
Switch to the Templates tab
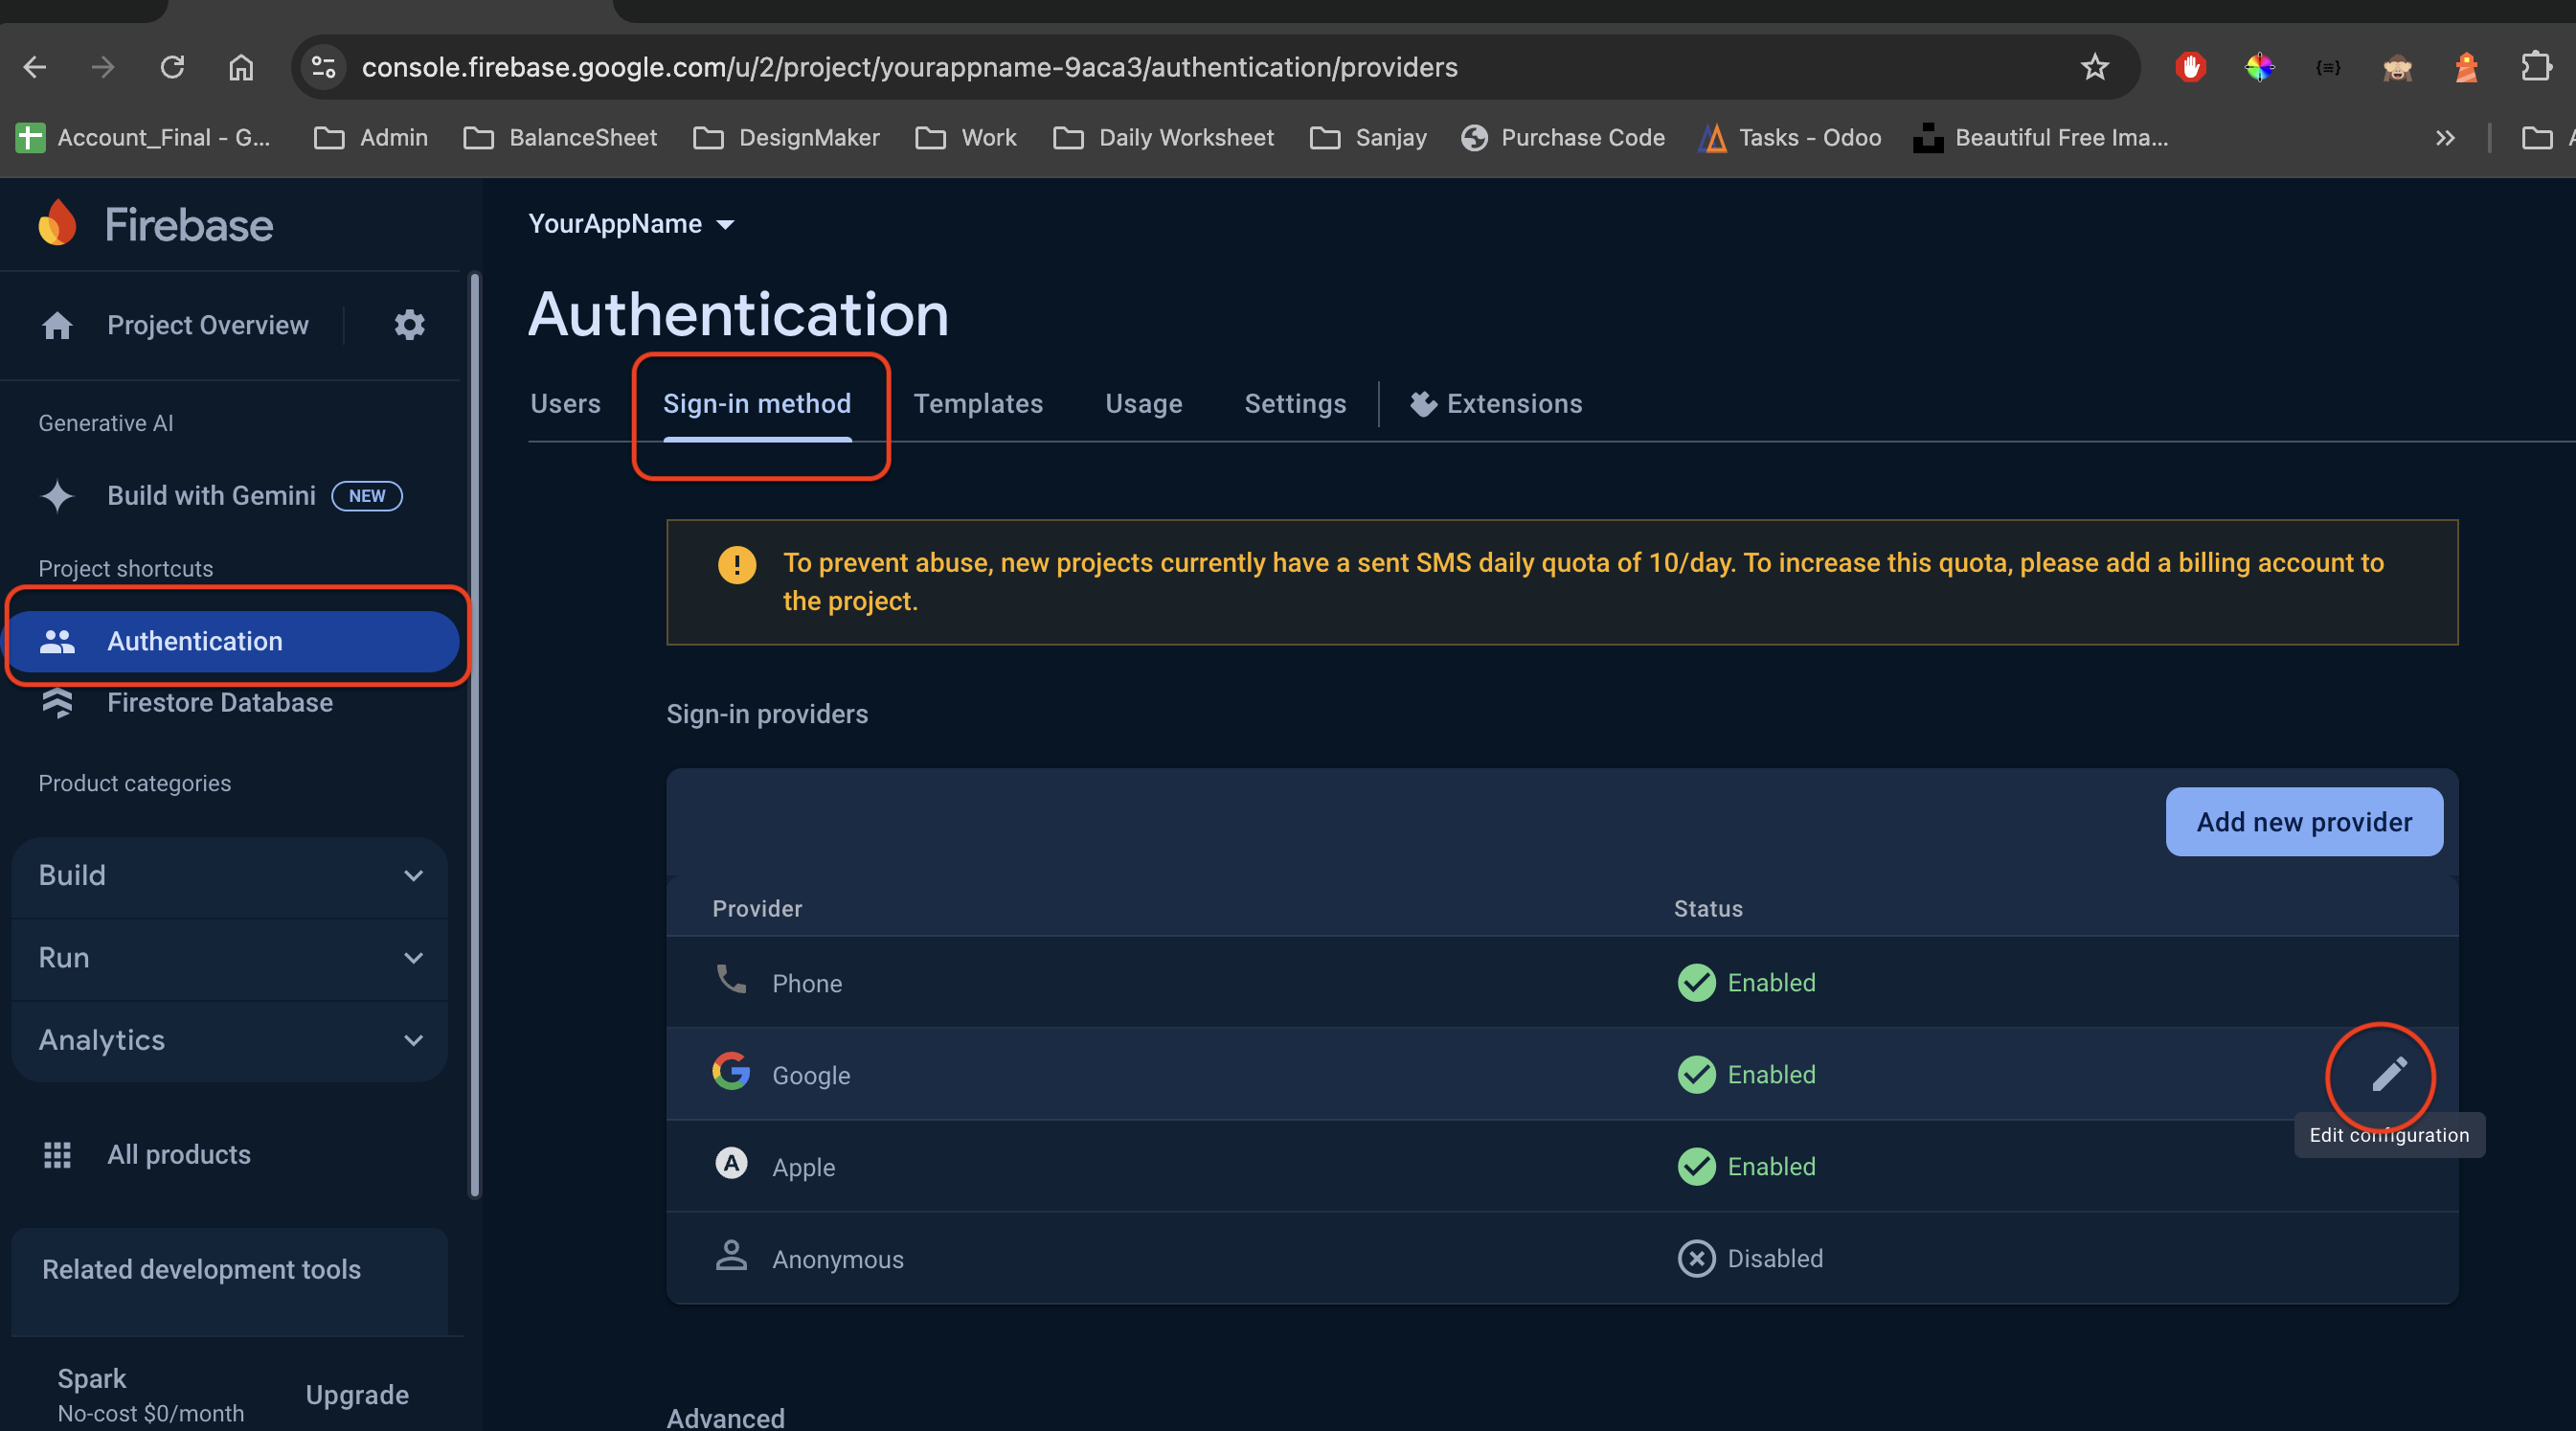(x=977, y=404)
